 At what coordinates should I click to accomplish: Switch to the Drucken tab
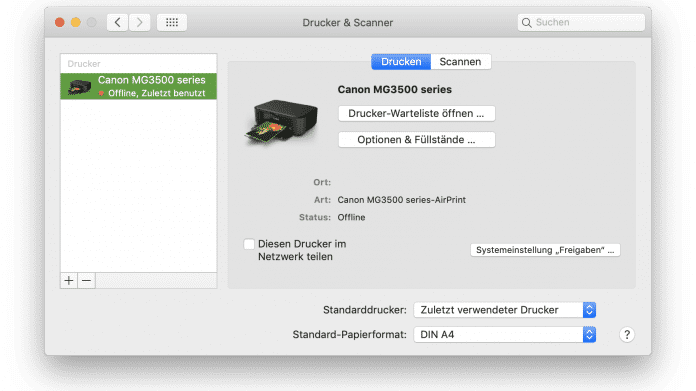(401, 62)
